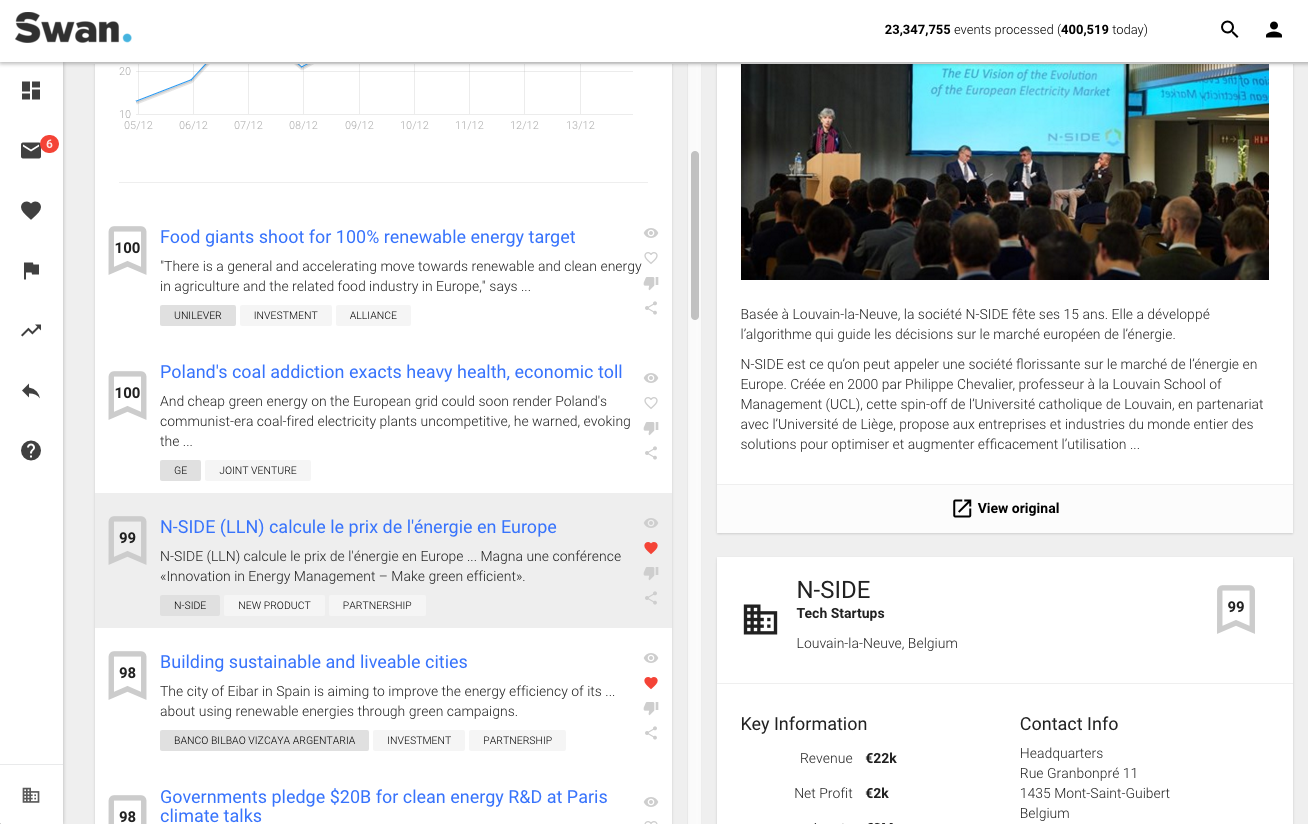Click the N-SIDE company name heading
Screen dimensions: 1308x824
coord(834,590)
